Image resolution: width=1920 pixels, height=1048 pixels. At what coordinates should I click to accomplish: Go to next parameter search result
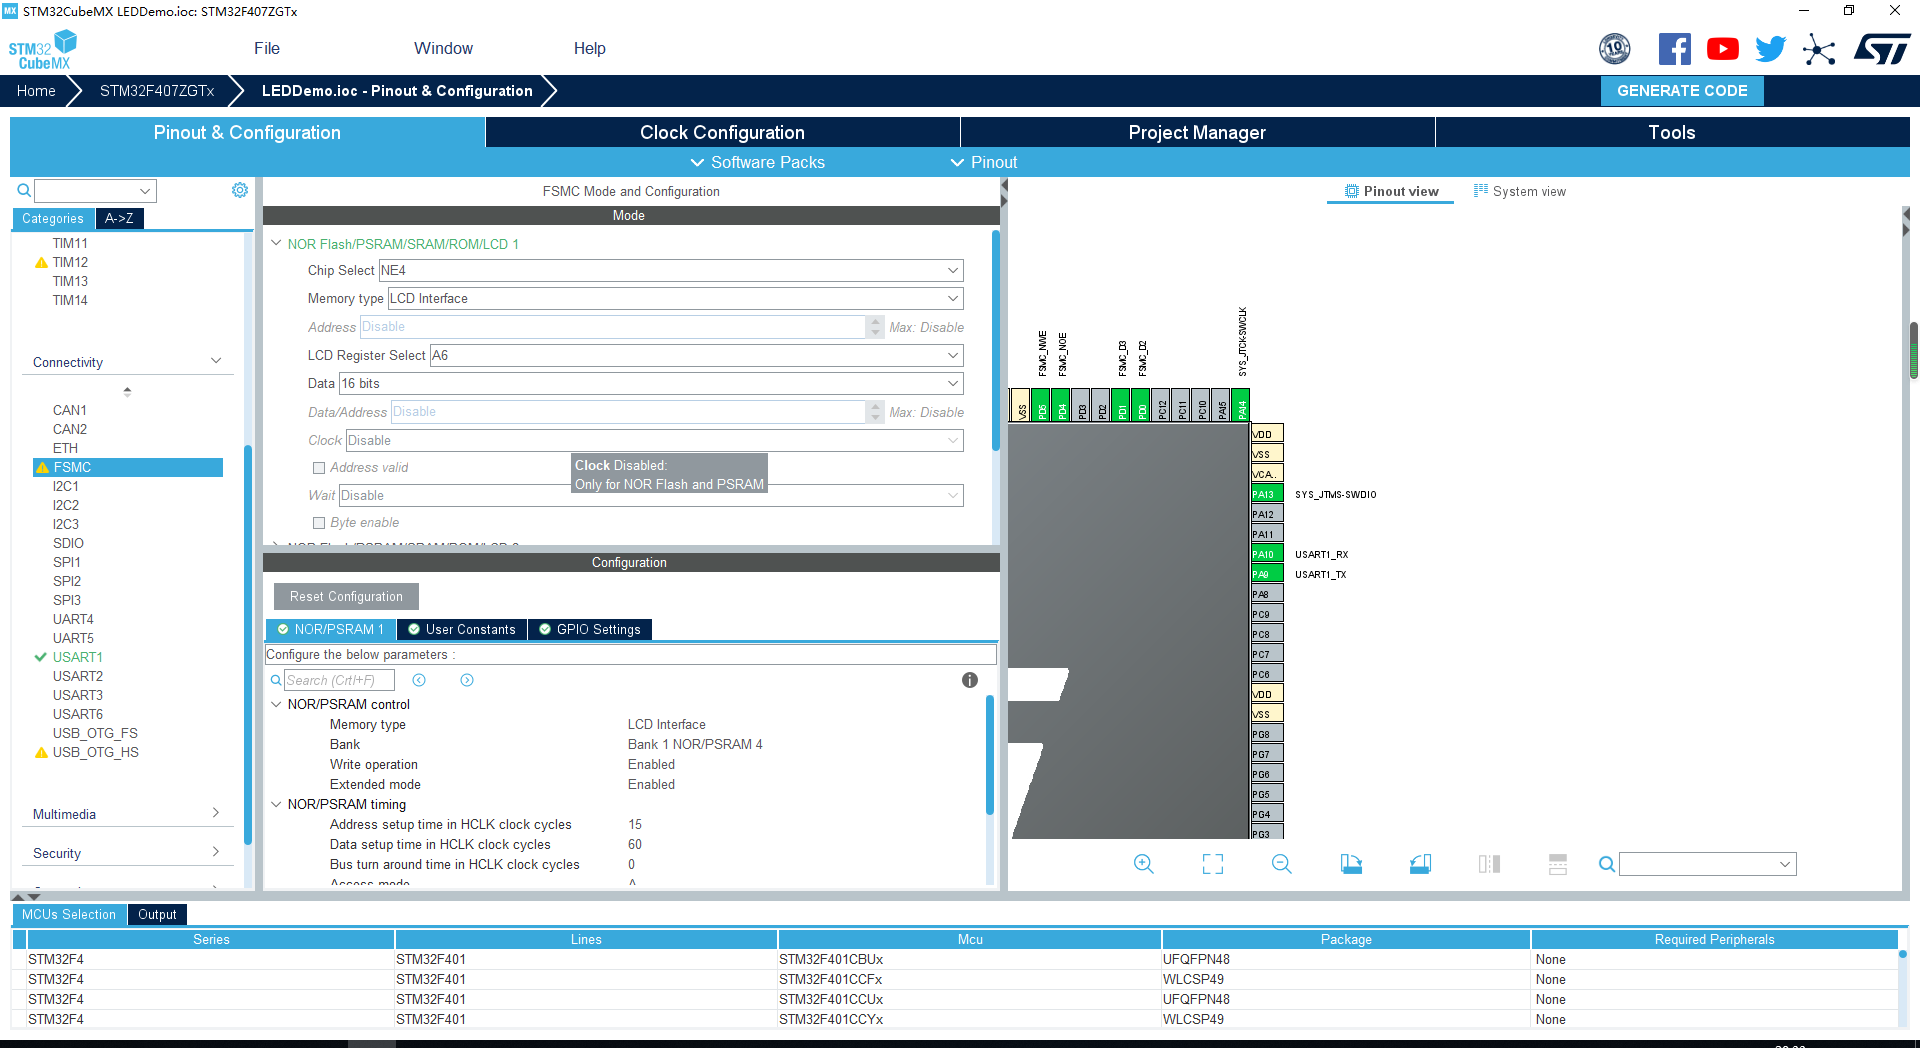click(x=467, y=680)
